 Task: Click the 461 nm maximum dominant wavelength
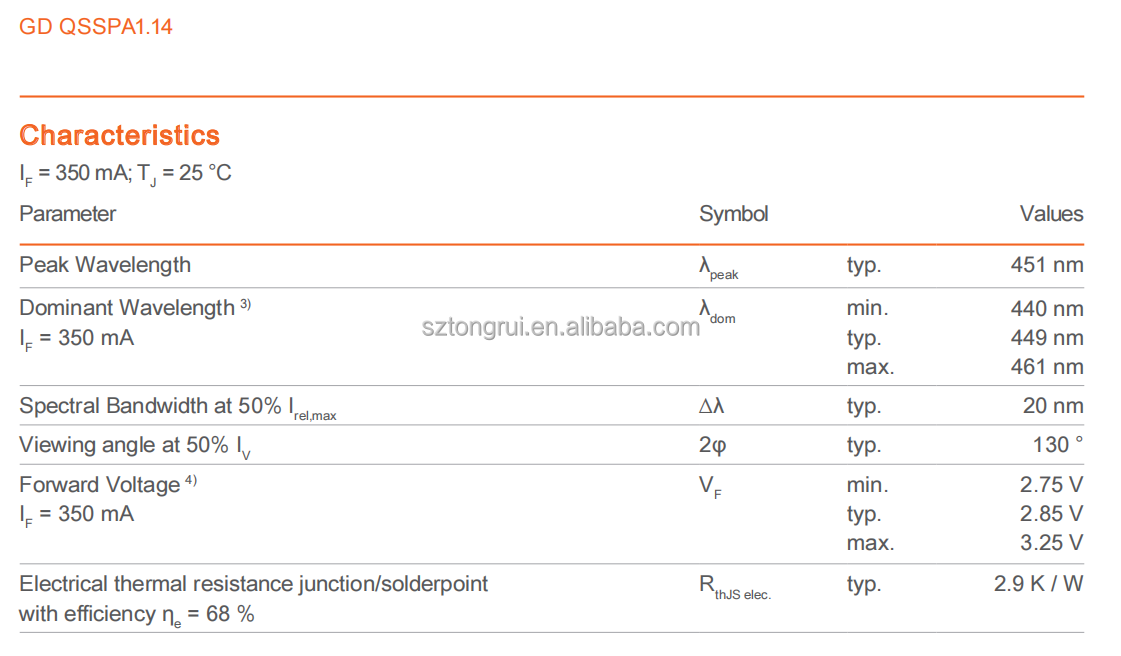(1047, 367)
